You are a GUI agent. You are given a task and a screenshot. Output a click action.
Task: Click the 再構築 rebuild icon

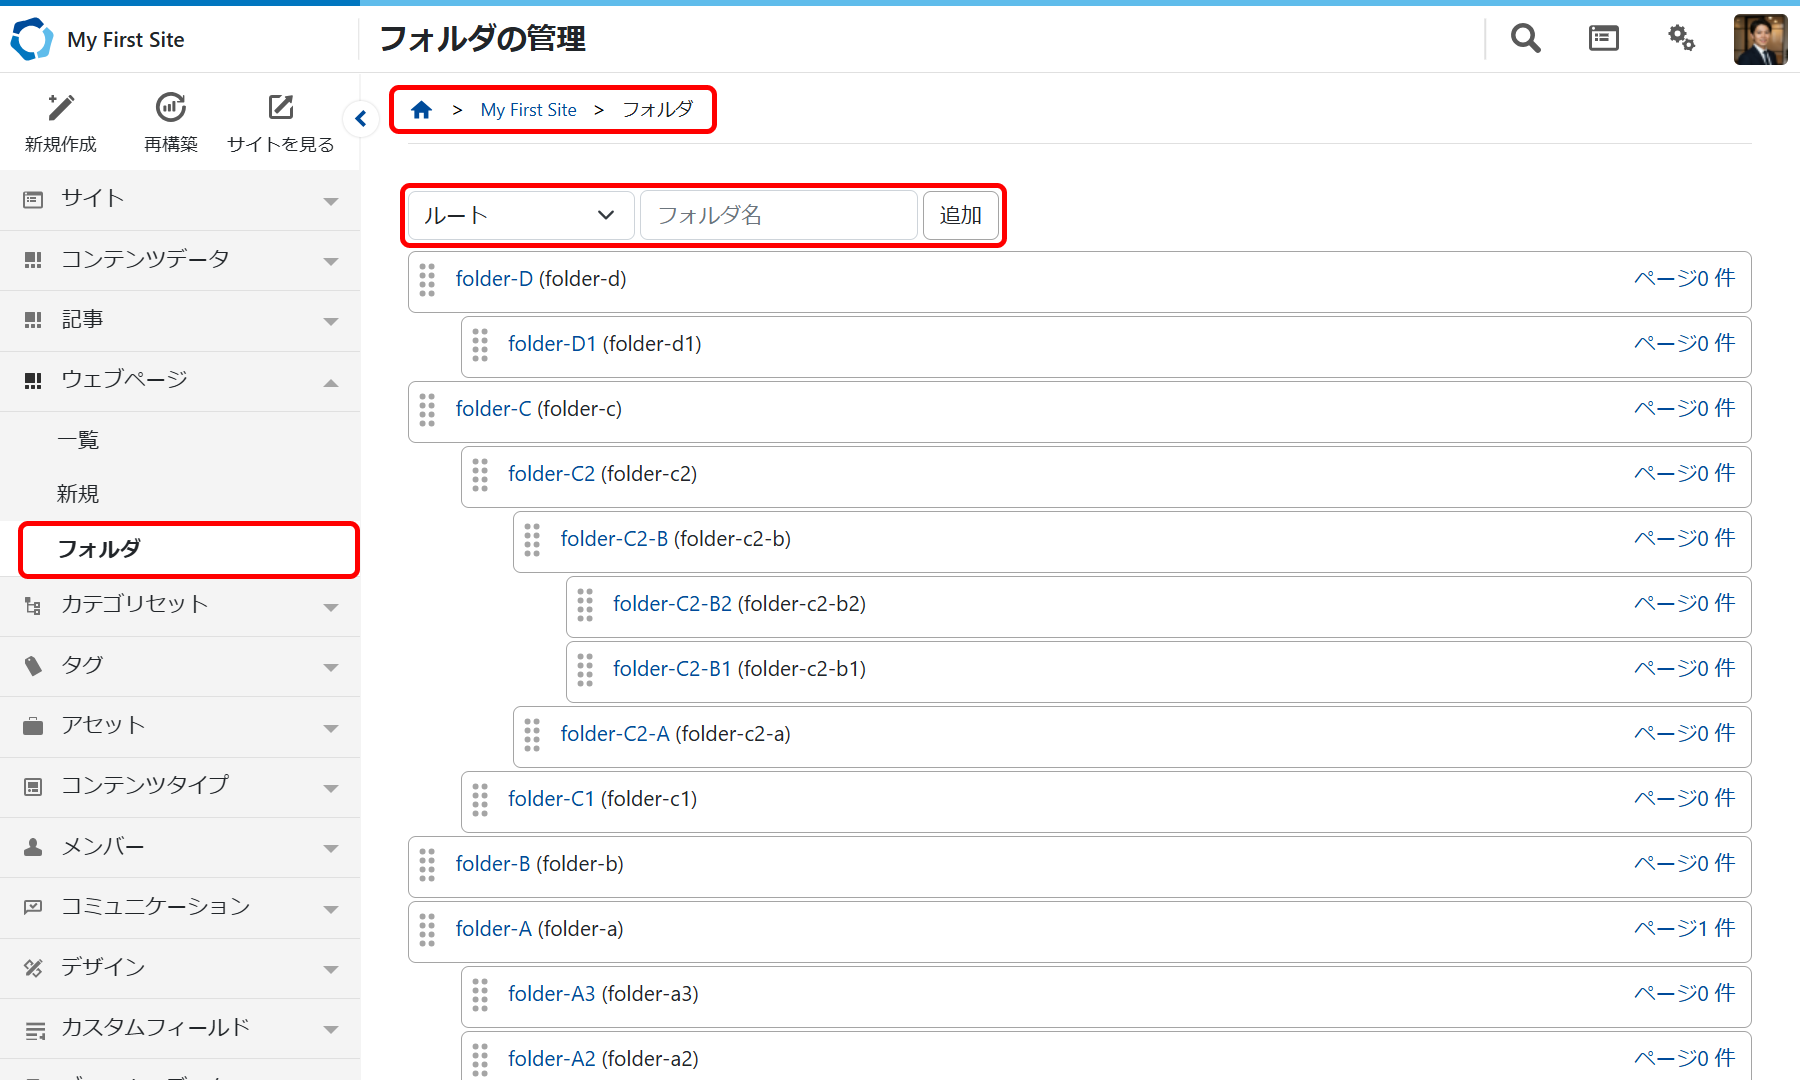coord(171,108)
